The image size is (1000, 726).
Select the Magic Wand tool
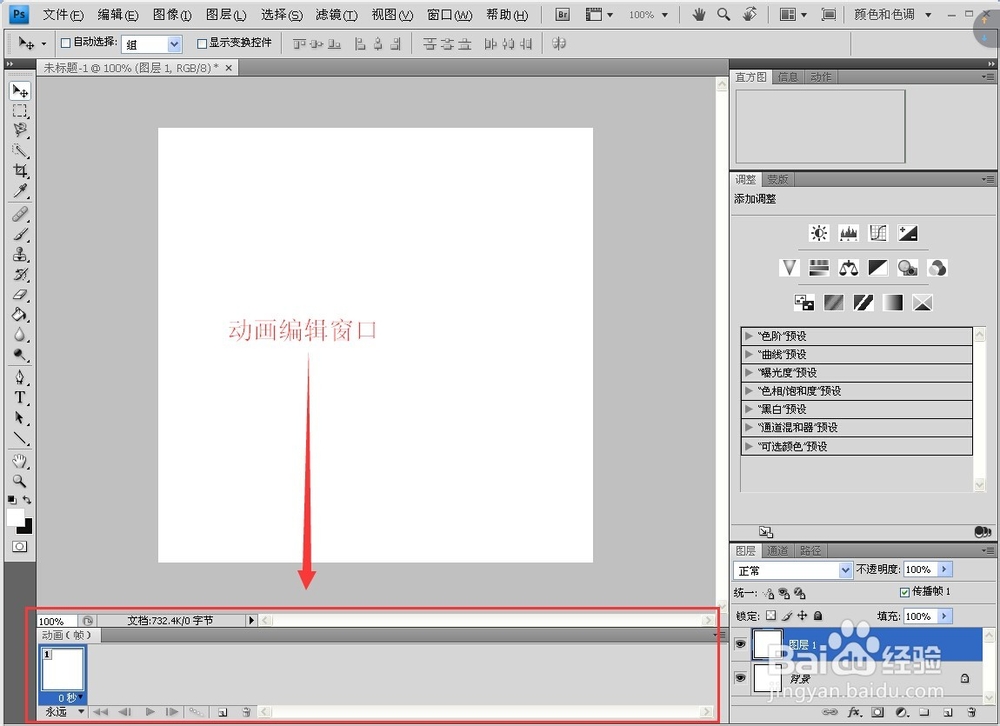(20, 151)
